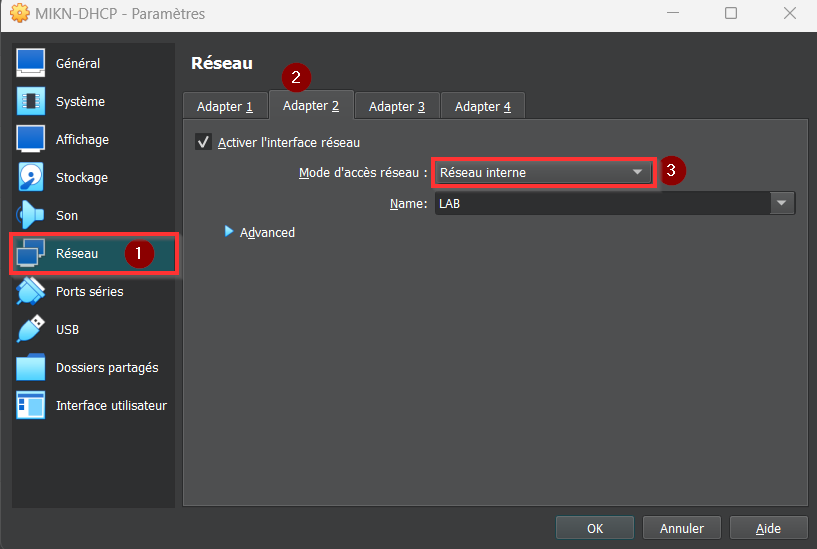This screenshot has width=817, height=549.
Task: Select the Système label in the sidebar
Action: (x=80, y=102)
